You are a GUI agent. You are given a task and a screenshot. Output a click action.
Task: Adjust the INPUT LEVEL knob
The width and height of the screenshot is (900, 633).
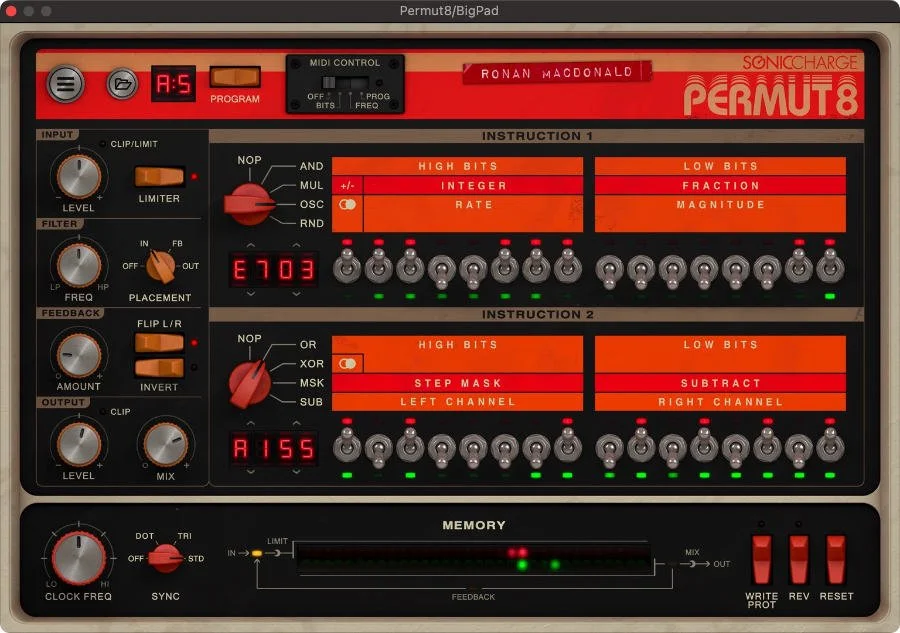click(79, 176)
